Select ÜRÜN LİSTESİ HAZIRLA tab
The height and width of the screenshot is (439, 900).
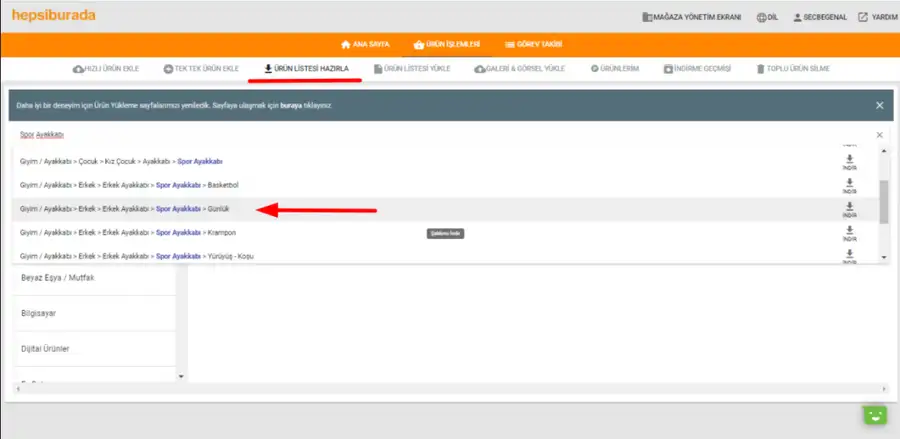click(306, 69)
